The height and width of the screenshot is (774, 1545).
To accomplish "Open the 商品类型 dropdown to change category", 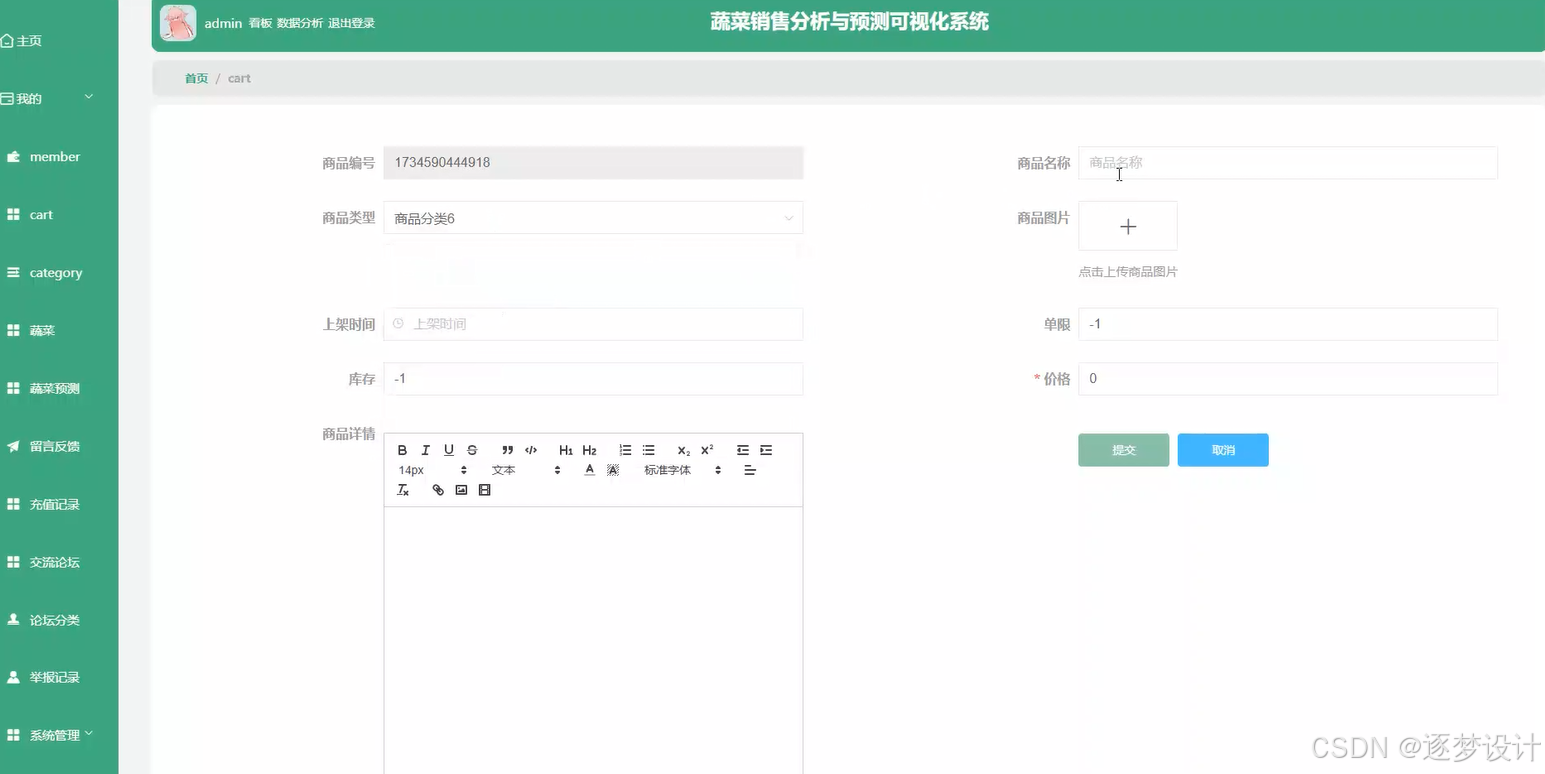I will [592, 217].
